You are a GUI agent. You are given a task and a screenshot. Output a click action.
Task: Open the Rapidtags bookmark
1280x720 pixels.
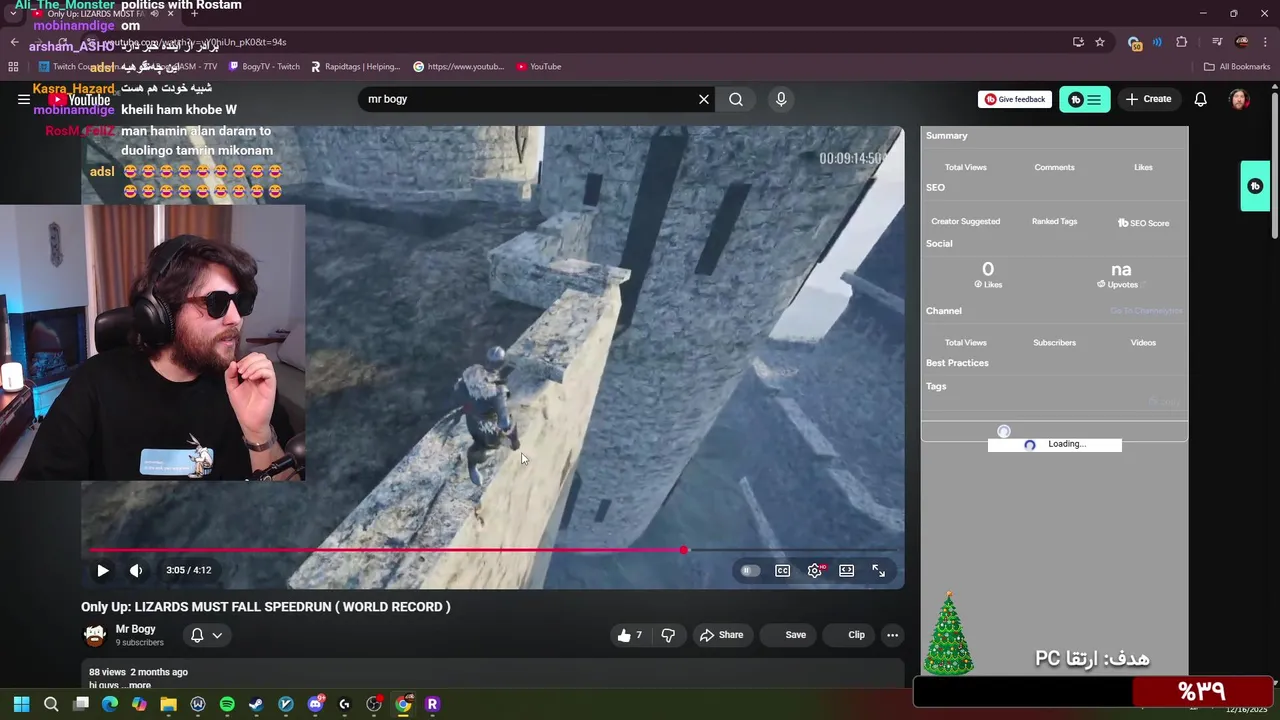point(355,67)
